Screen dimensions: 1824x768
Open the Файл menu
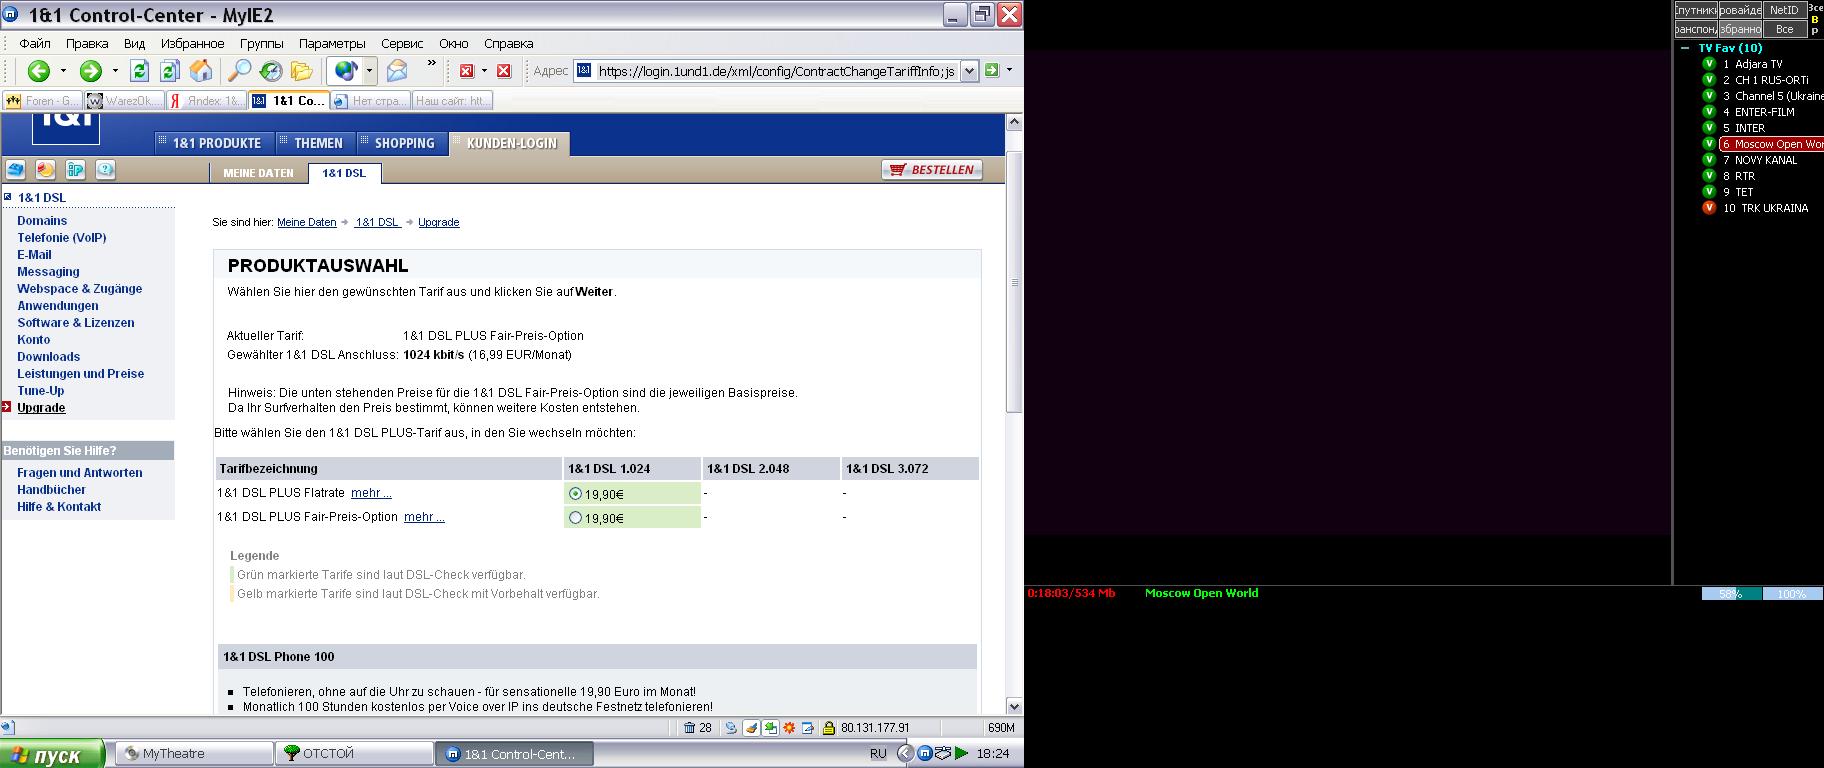pyautogui.click(x=35, y=43)
